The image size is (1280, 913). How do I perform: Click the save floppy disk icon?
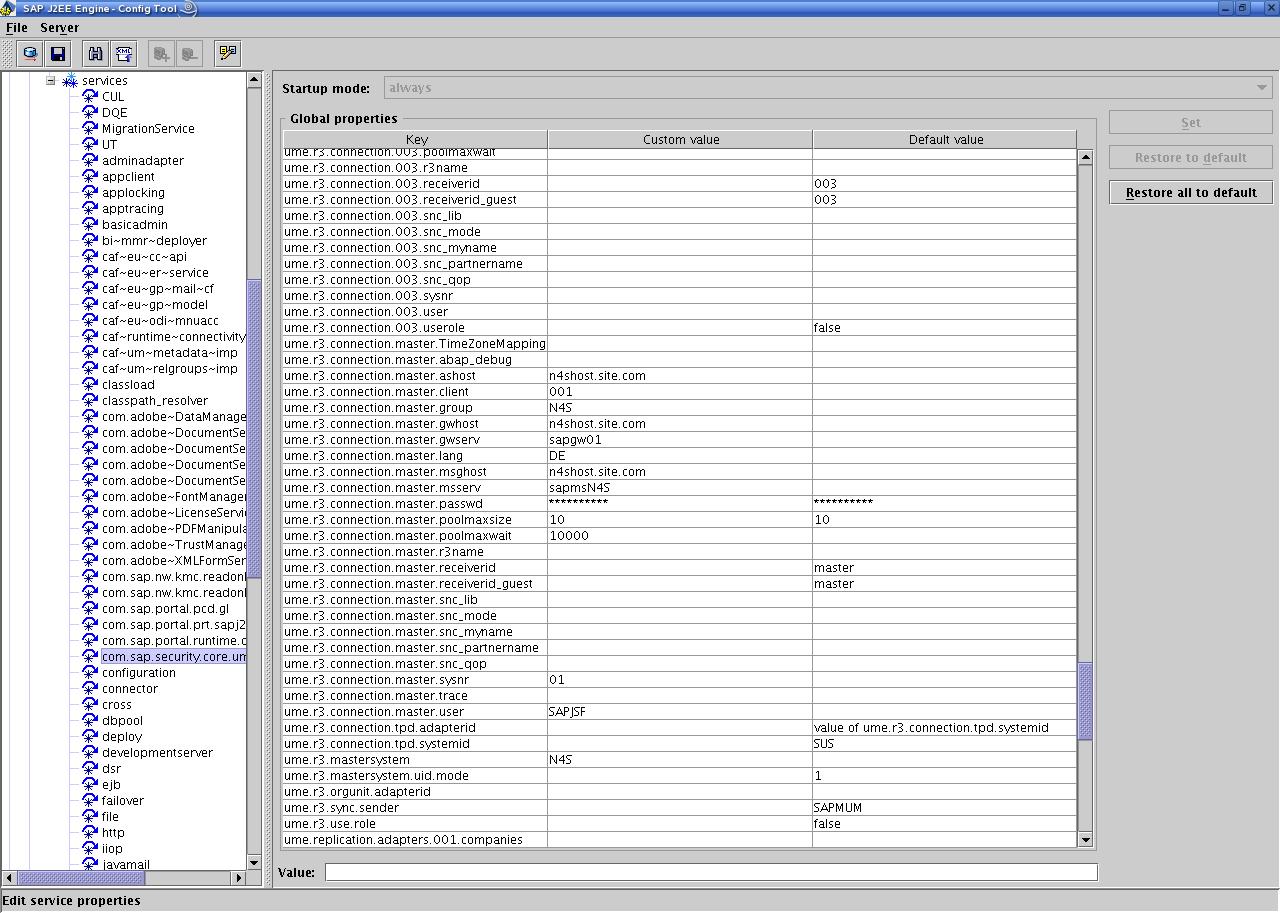click(57, 54)
